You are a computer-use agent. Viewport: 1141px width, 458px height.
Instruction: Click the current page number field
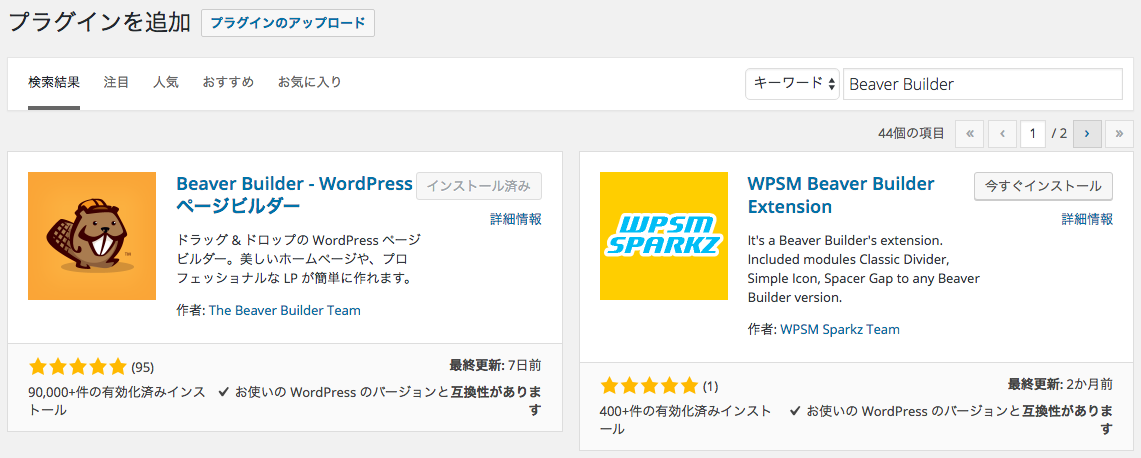click(1032, 134)
